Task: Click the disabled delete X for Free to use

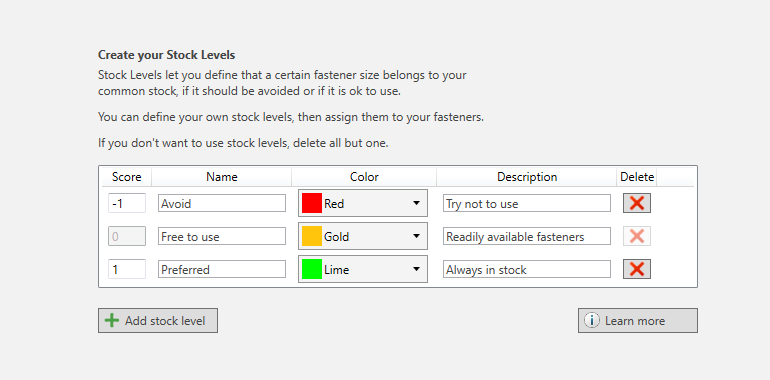Action: tap(637, 236)
